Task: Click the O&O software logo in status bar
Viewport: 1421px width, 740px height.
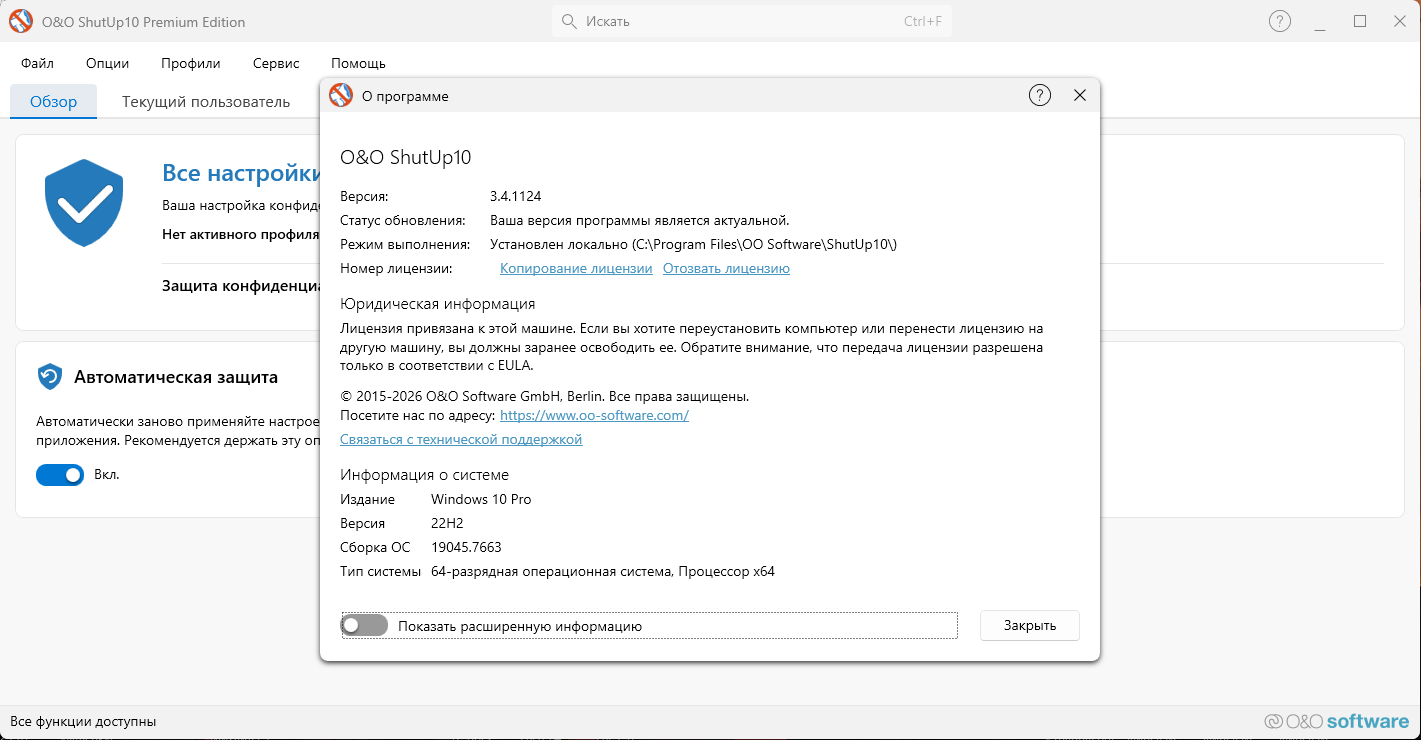Action: (1336, 721)
